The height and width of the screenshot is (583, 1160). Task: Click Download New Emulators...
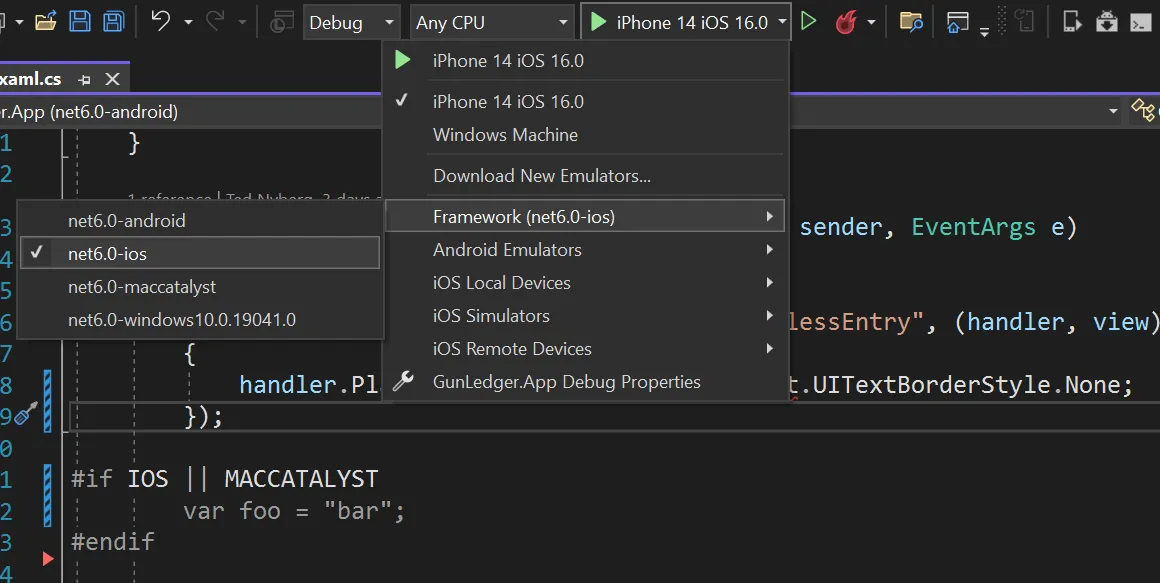(541, 176)
